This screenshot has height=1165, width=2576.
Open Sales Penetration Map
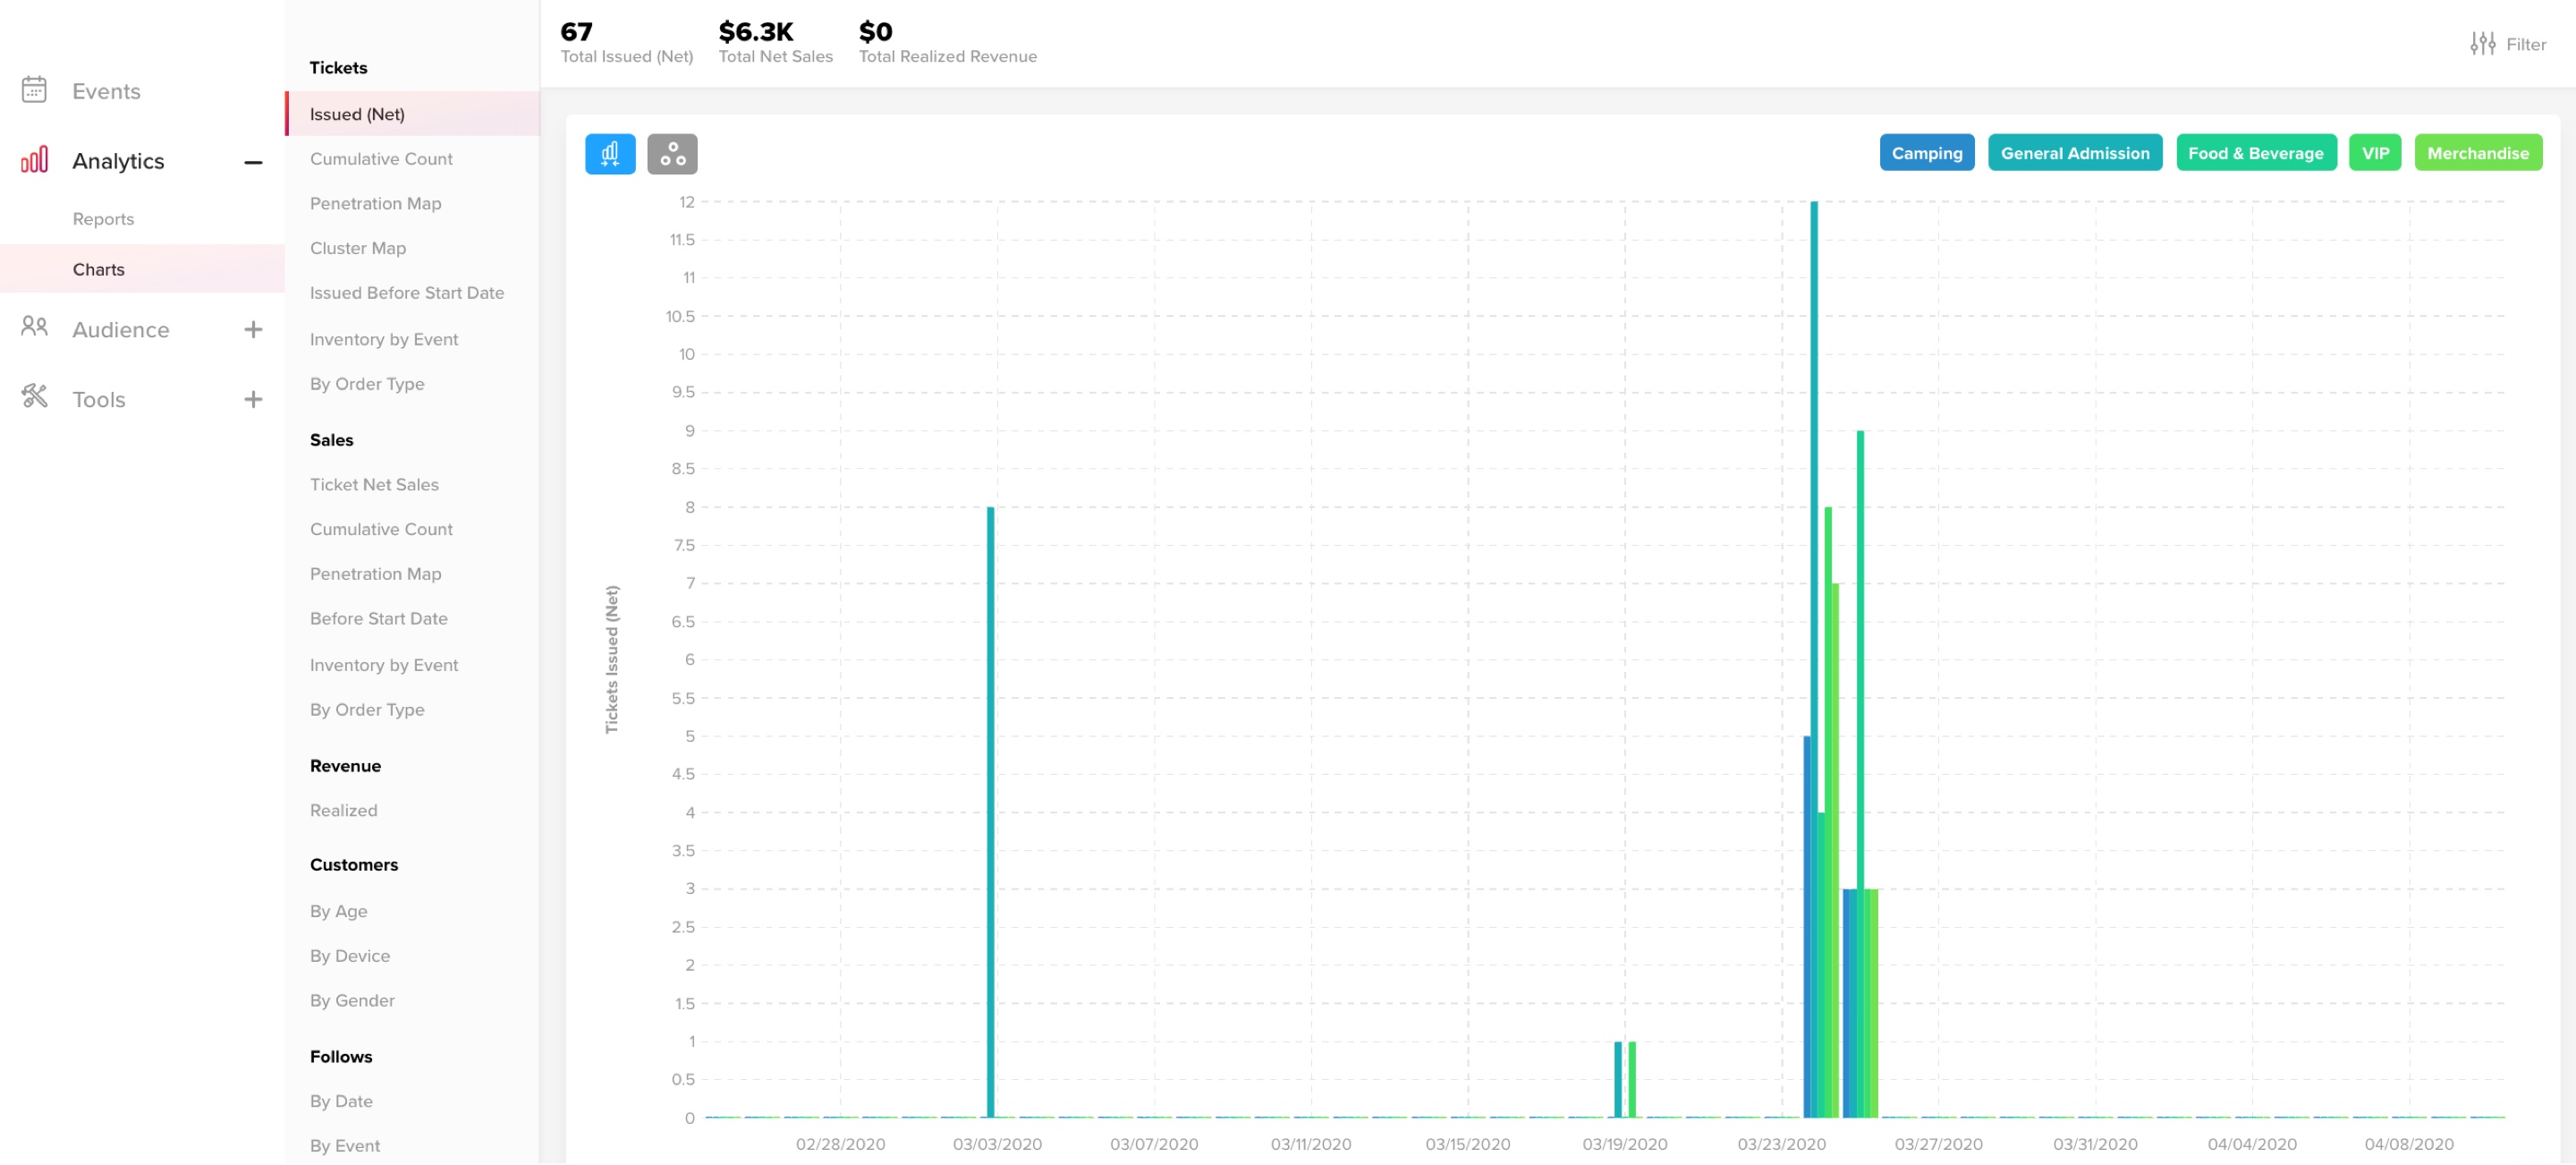[375, 574]
